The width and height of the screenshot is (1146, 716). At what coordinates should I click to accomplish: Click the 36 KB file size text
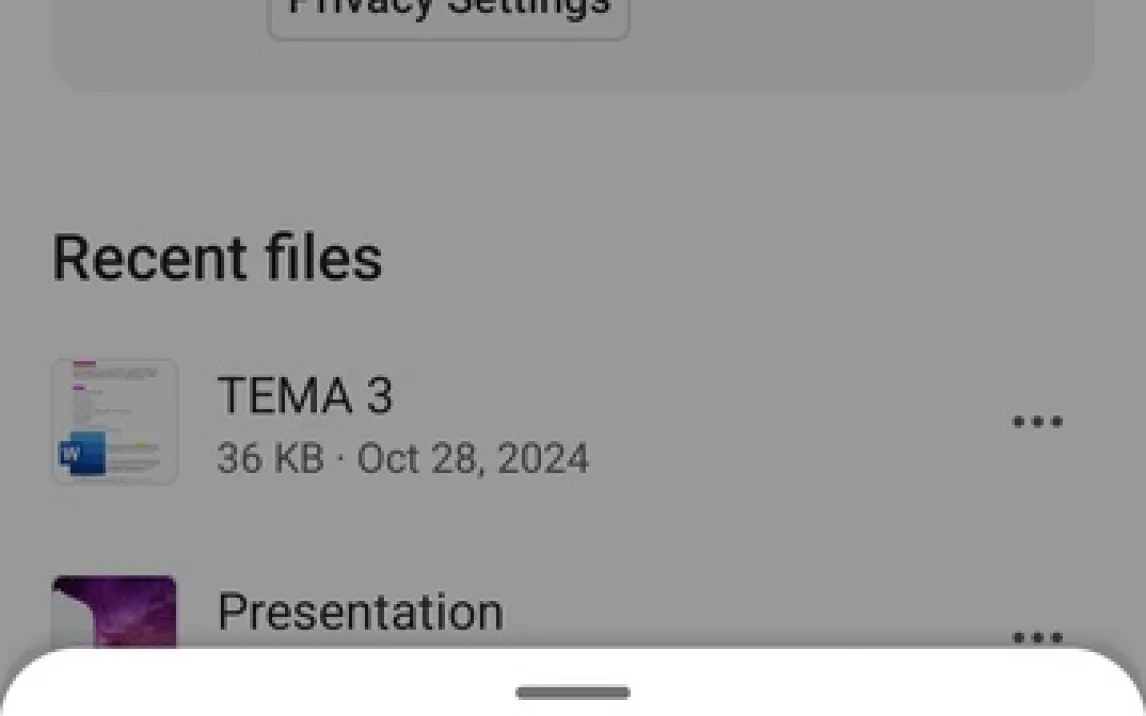270,459
